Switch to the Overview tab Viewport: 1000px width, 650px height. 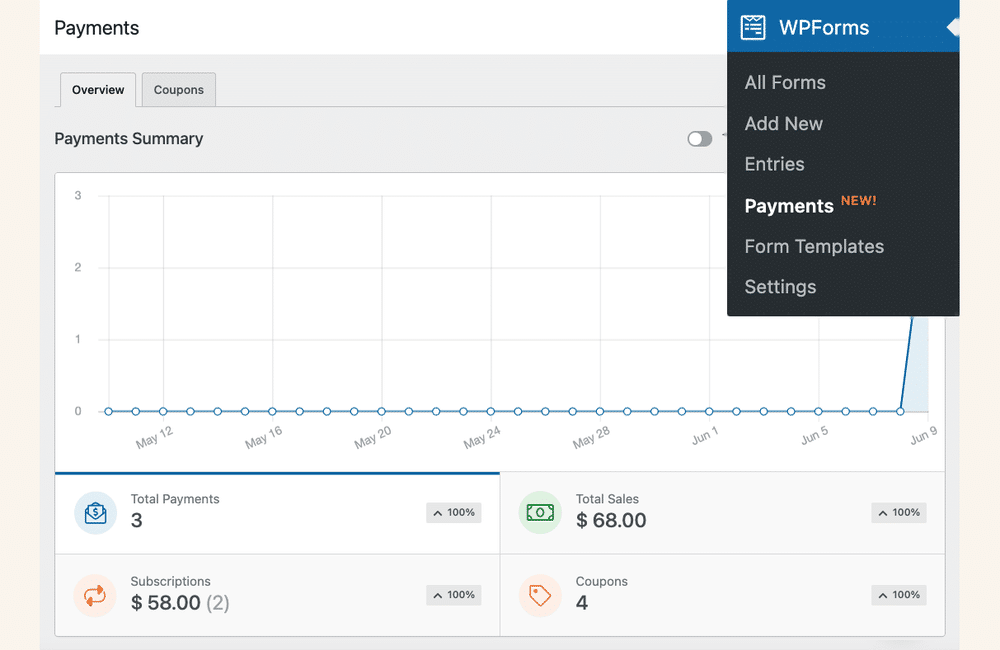(x=98, y=89)
